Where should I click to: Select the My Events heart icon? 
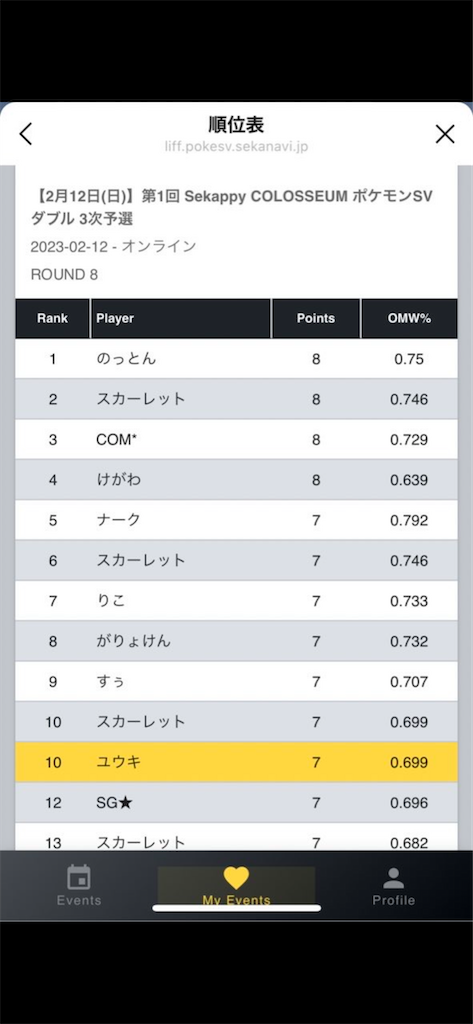(236, 878)
